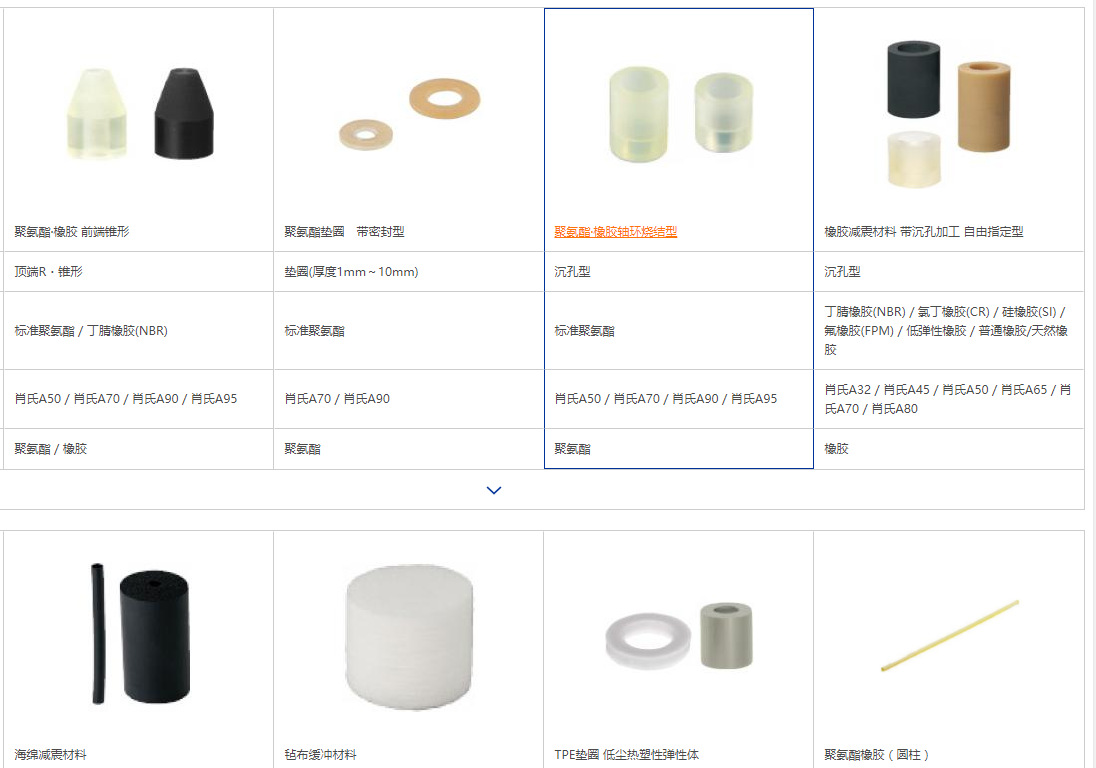1096x768 pixels.
Task: Open the 聚氨酯垫圈 带密封型 product title
Action: pyautogui.click(x=345, y=231)
